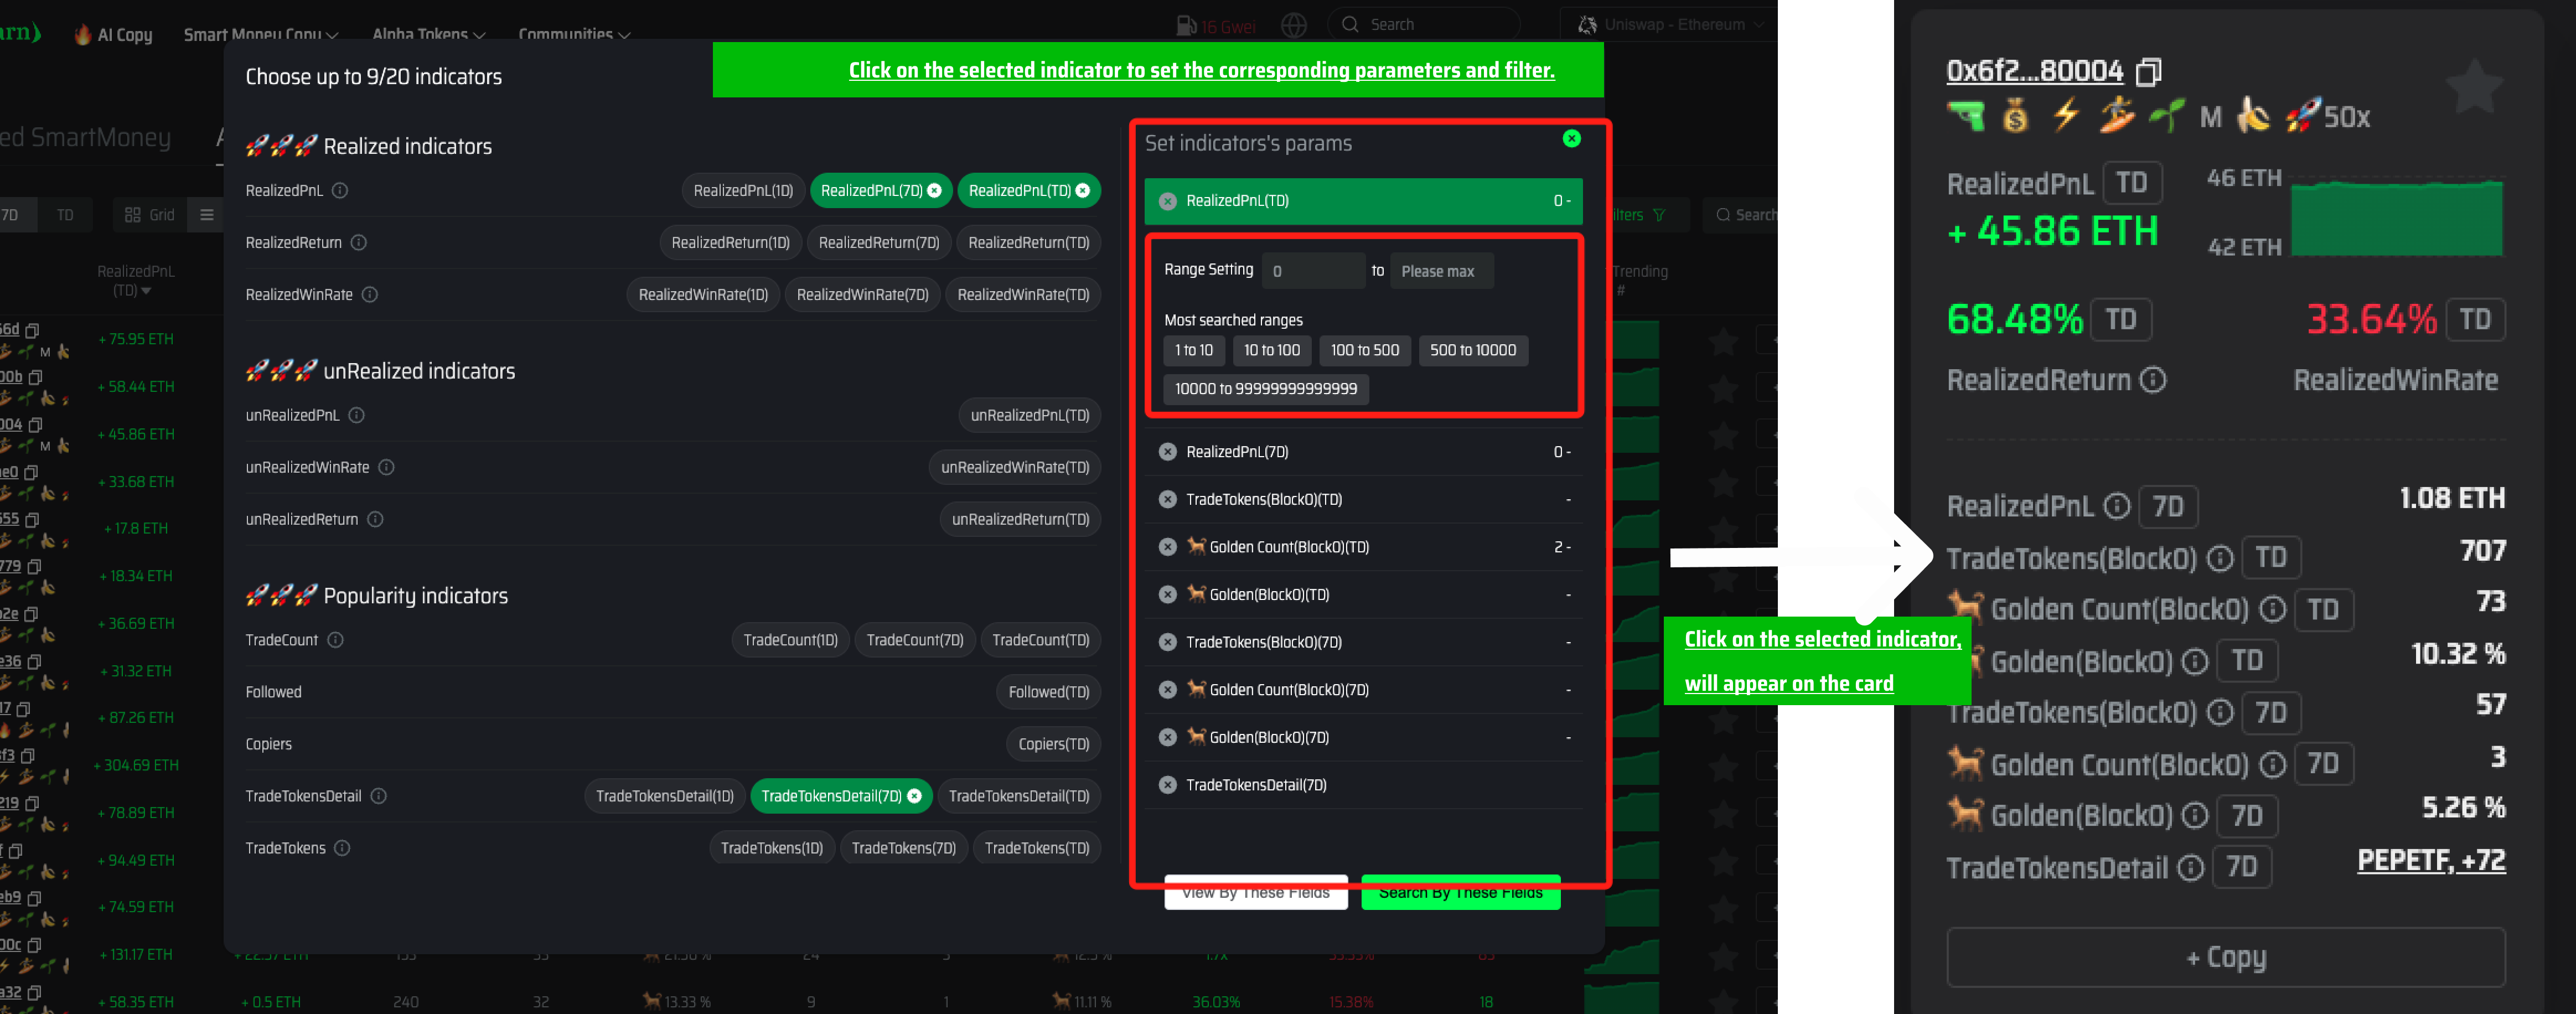2576x1014 pixels.
Task: Toggle off the TradeTokensDetail(7D) chip
Action: pos(914,796)
